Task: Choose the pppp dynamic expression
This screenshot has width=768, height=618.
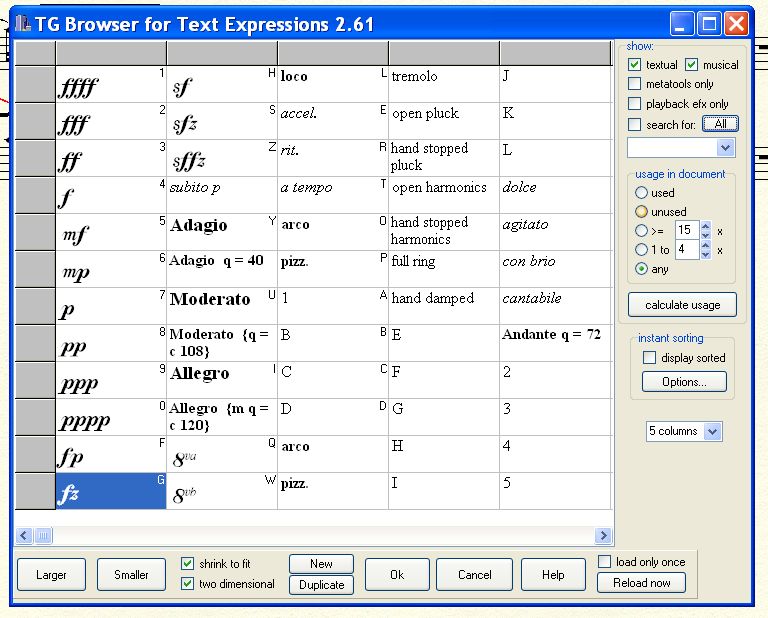Action: 110,418
